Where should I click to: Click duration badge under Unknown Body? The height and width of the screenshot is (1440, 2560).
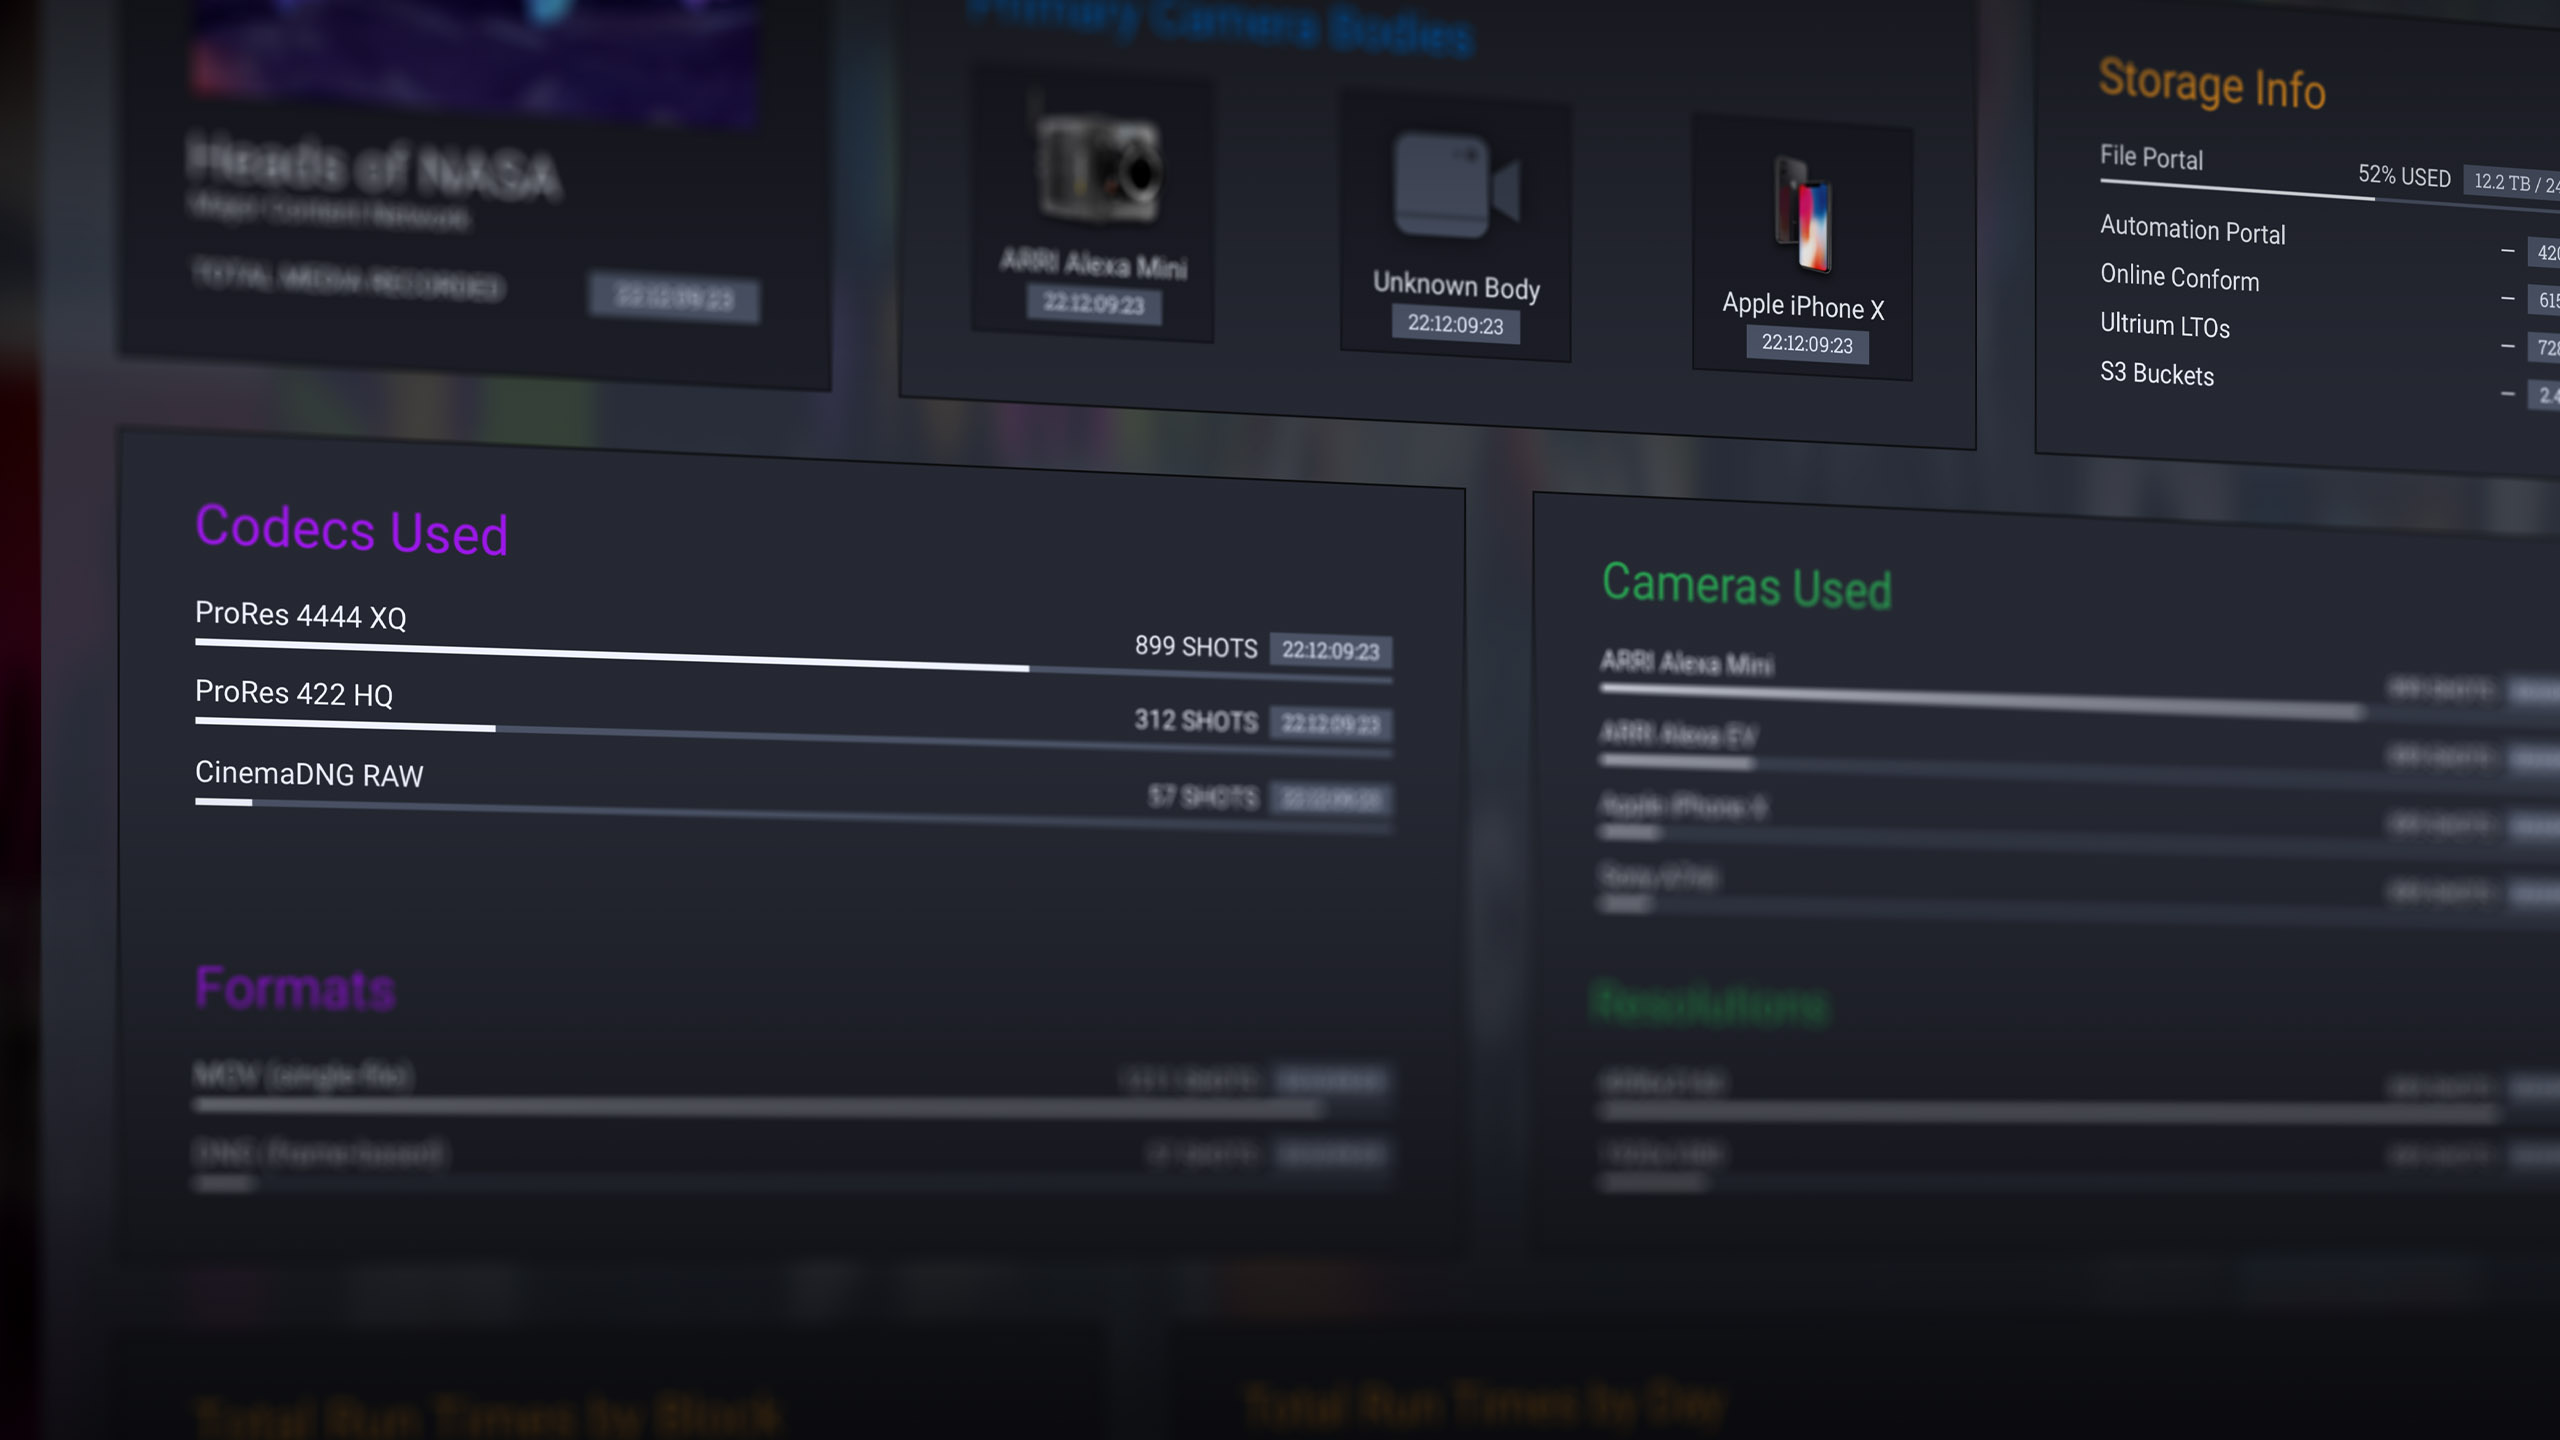click(1456, 324)
